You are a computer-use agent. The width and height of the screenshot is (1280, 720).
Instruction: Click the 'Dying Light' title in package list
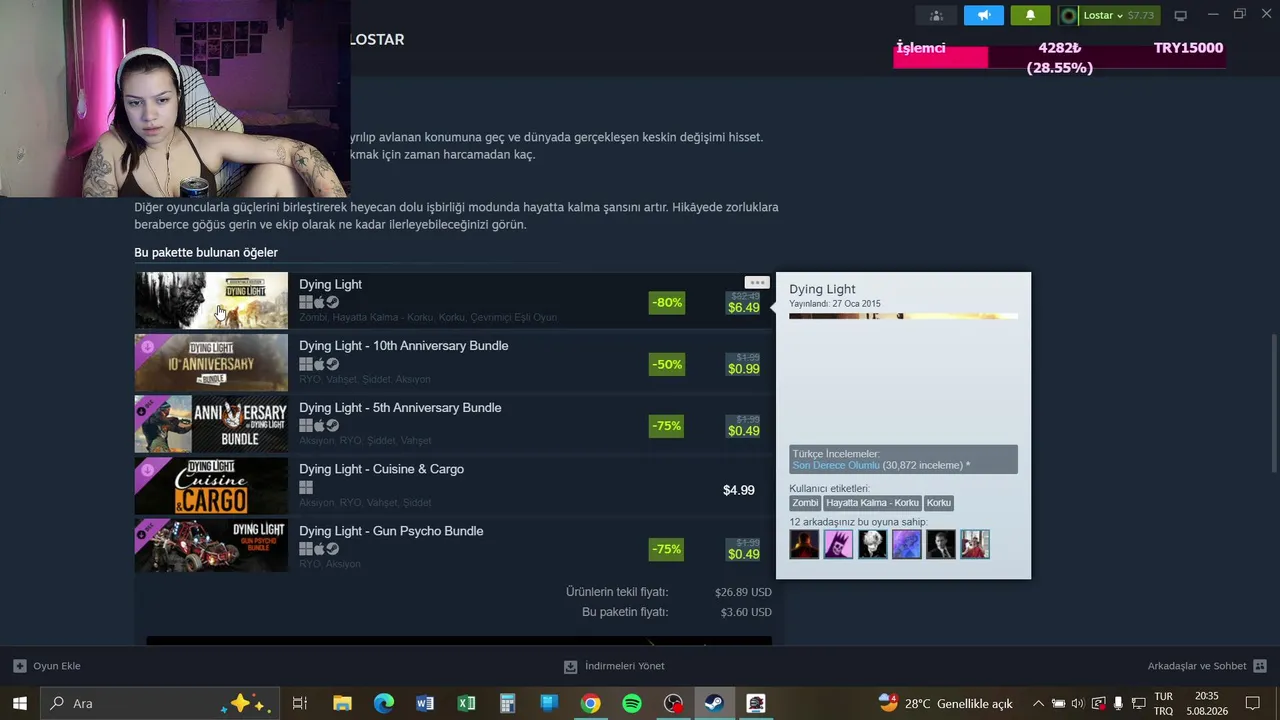tap(330, 285)
